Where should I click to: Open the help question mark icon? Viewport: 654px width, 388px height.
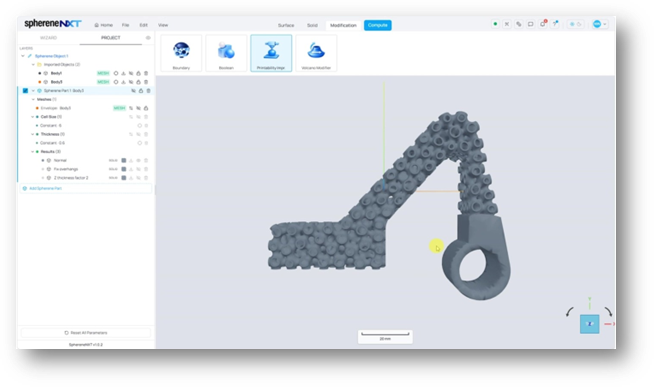555,24
